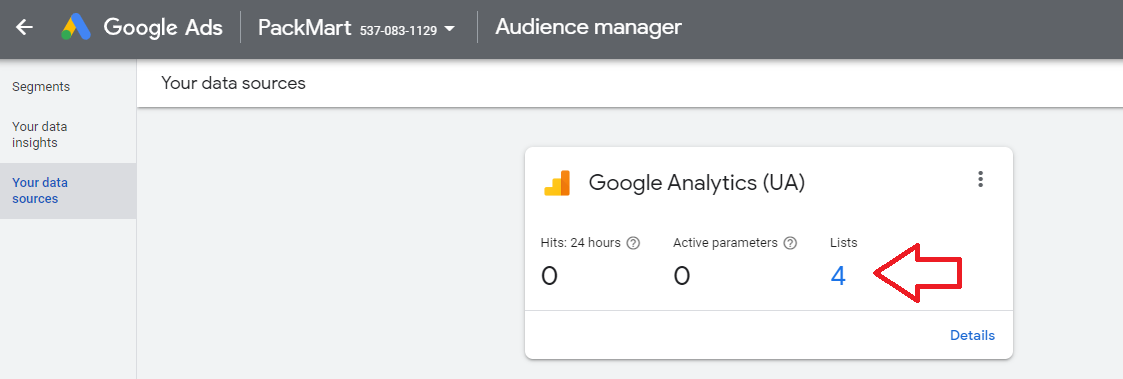This screenshot has width=1123, height=379.
Task: Click the Hits: 24 hours label
Action: [x=581, y=243]
